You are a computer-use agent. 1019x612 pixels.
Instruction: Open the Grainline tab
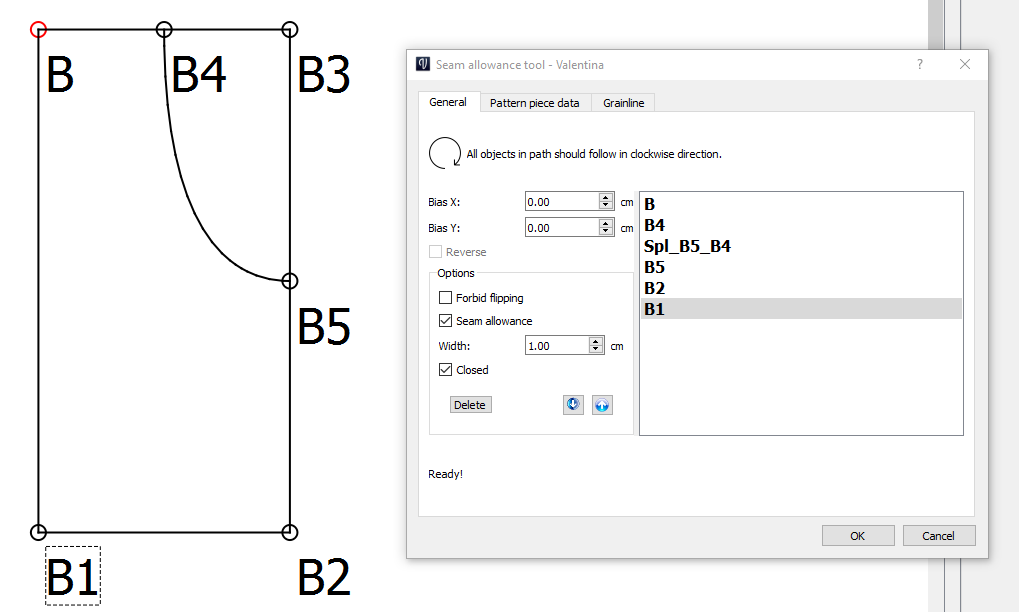[x=623, y=103]
